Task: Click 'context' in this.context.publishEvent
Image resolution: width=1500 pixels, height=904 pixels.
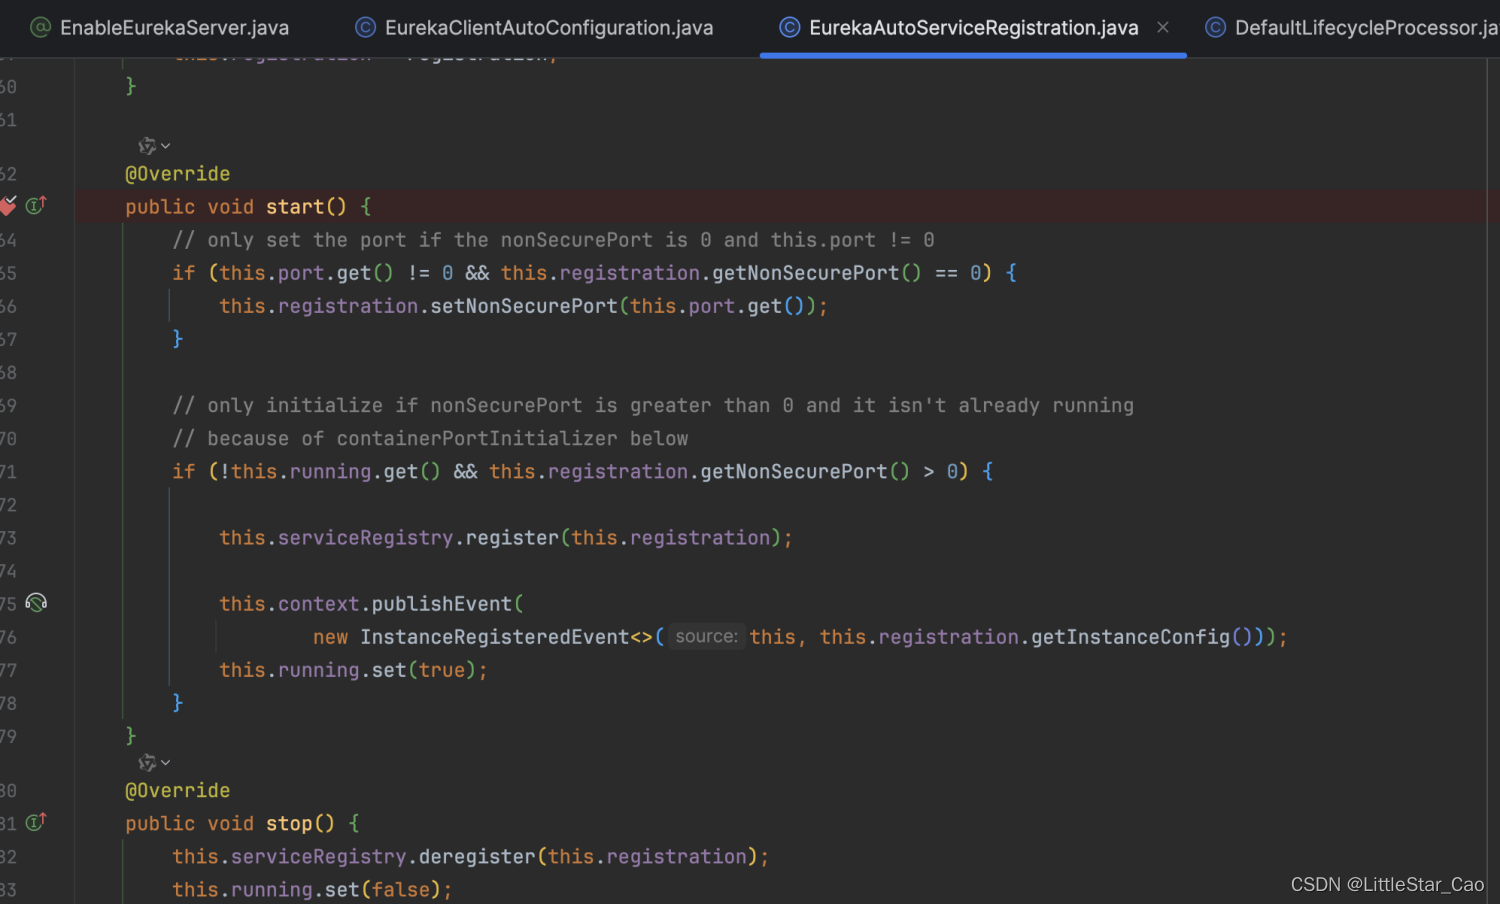Action: tap(319, 604)
